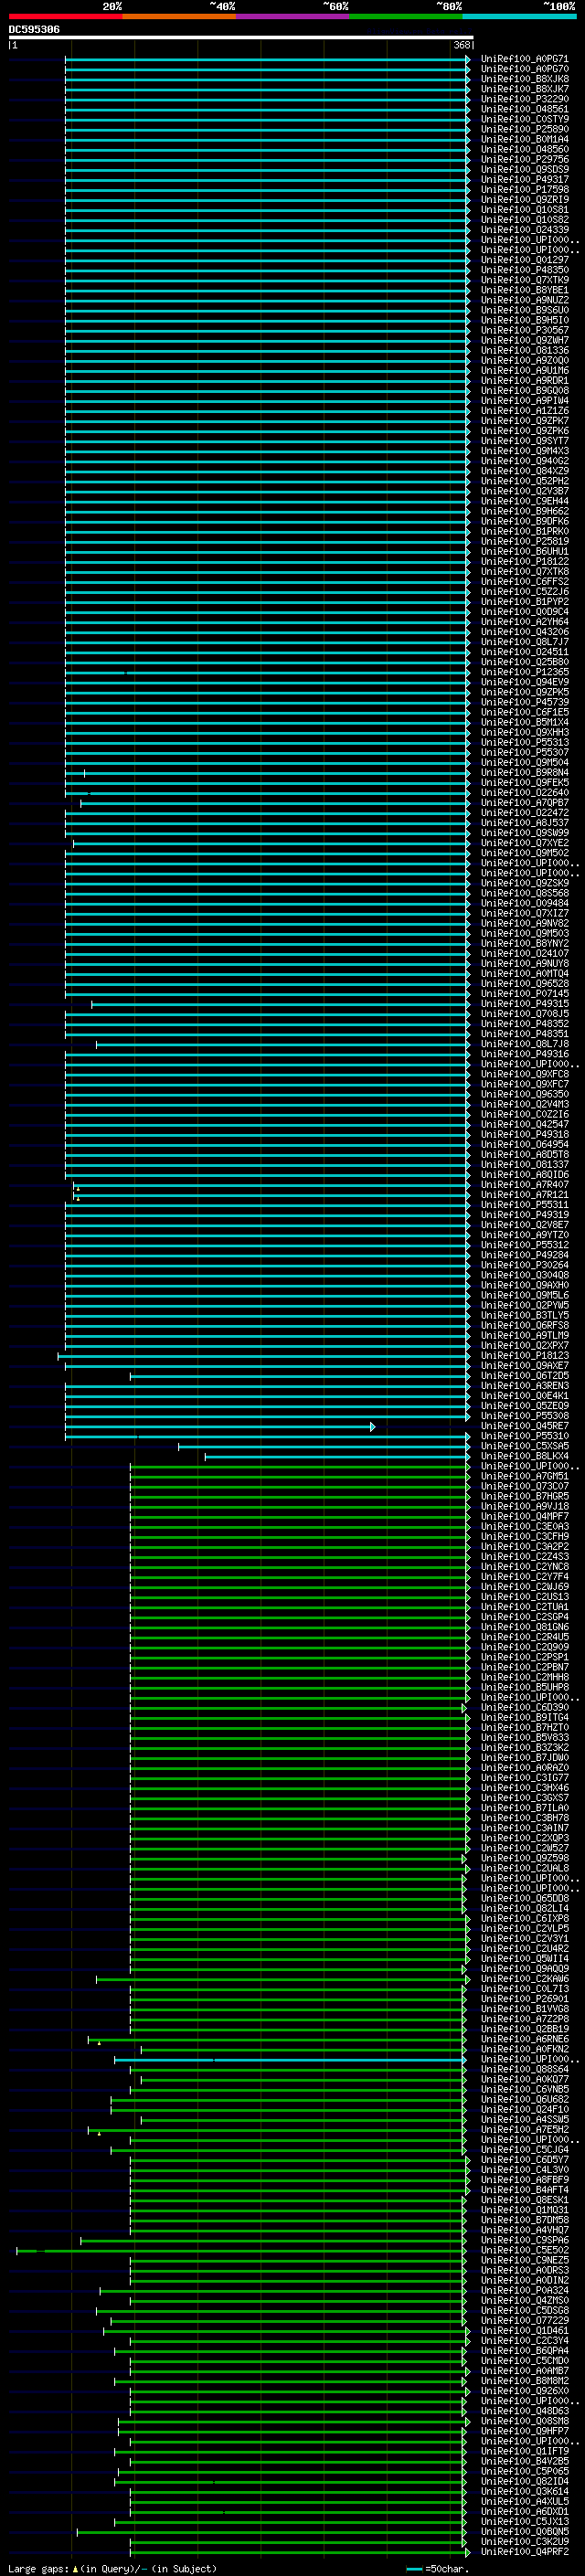Select the DC595306 query name
585x2576 pixels.
(34, 29)
